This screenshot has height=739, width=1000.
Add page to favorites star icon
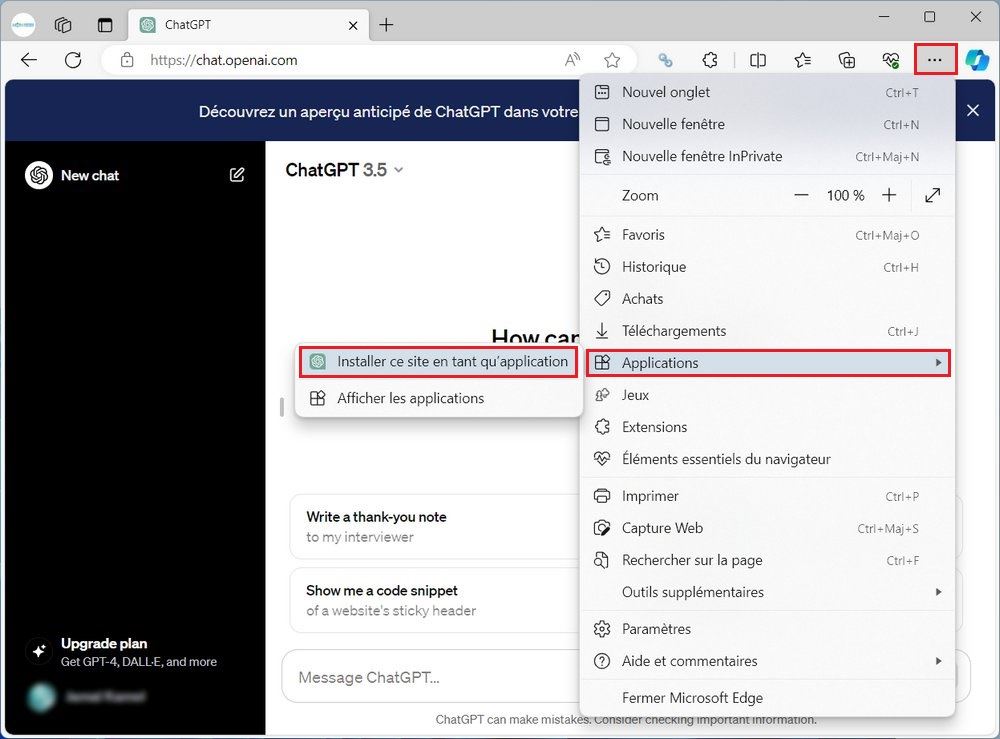pyautogui.click(x=612, y=60)
